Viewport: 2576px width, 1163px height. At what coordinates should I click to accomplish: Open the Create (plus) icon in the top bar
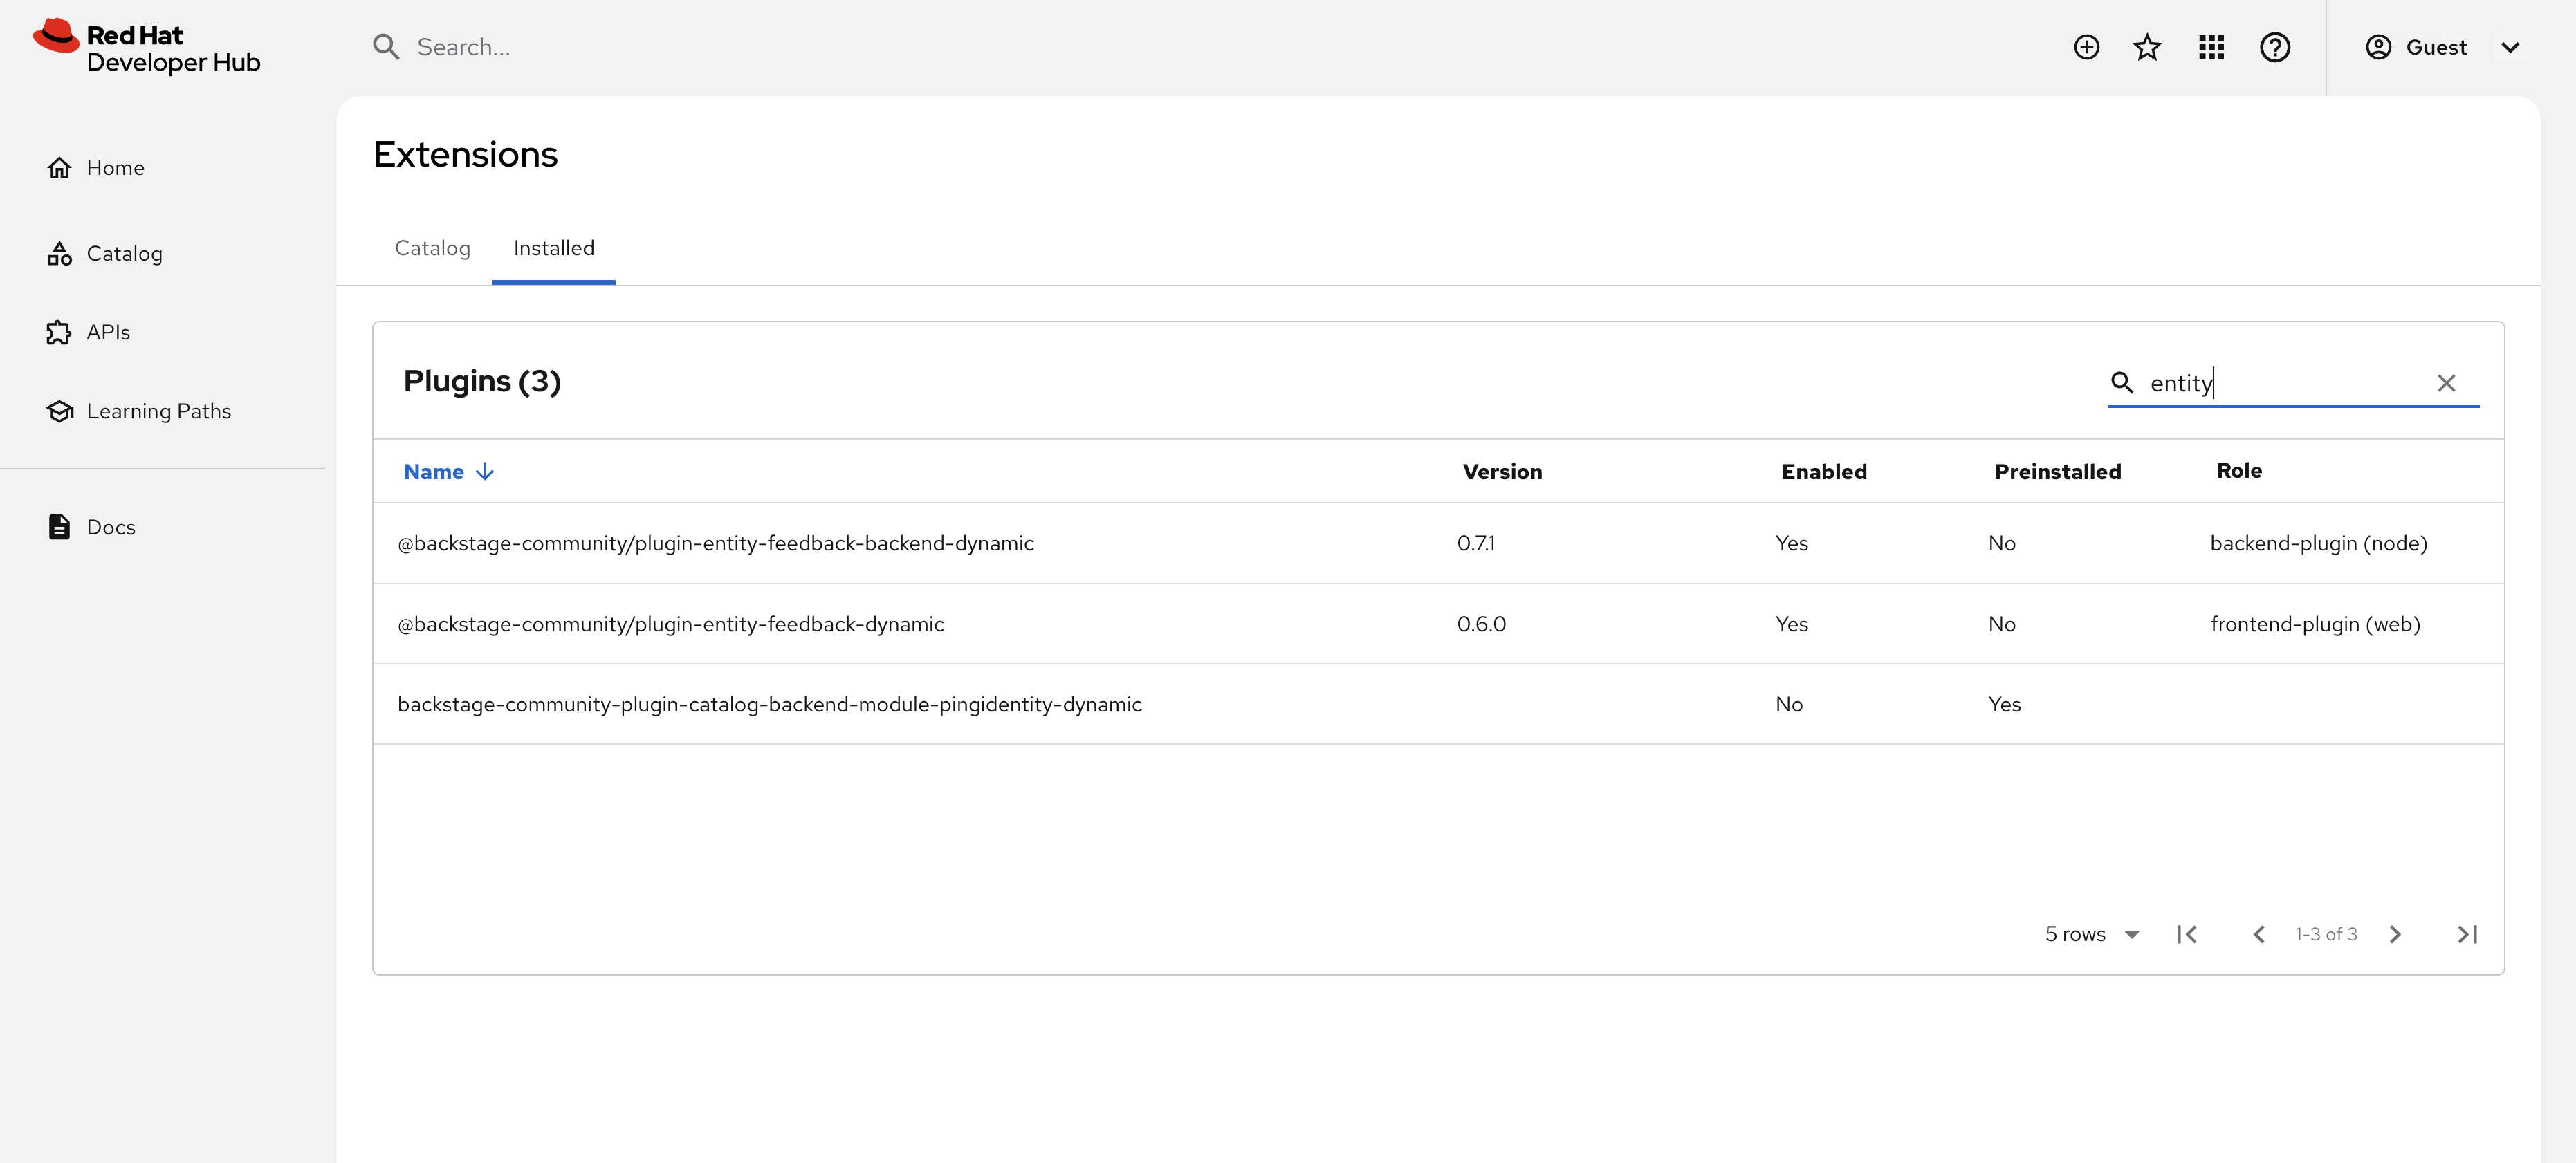pos(2086,47)
